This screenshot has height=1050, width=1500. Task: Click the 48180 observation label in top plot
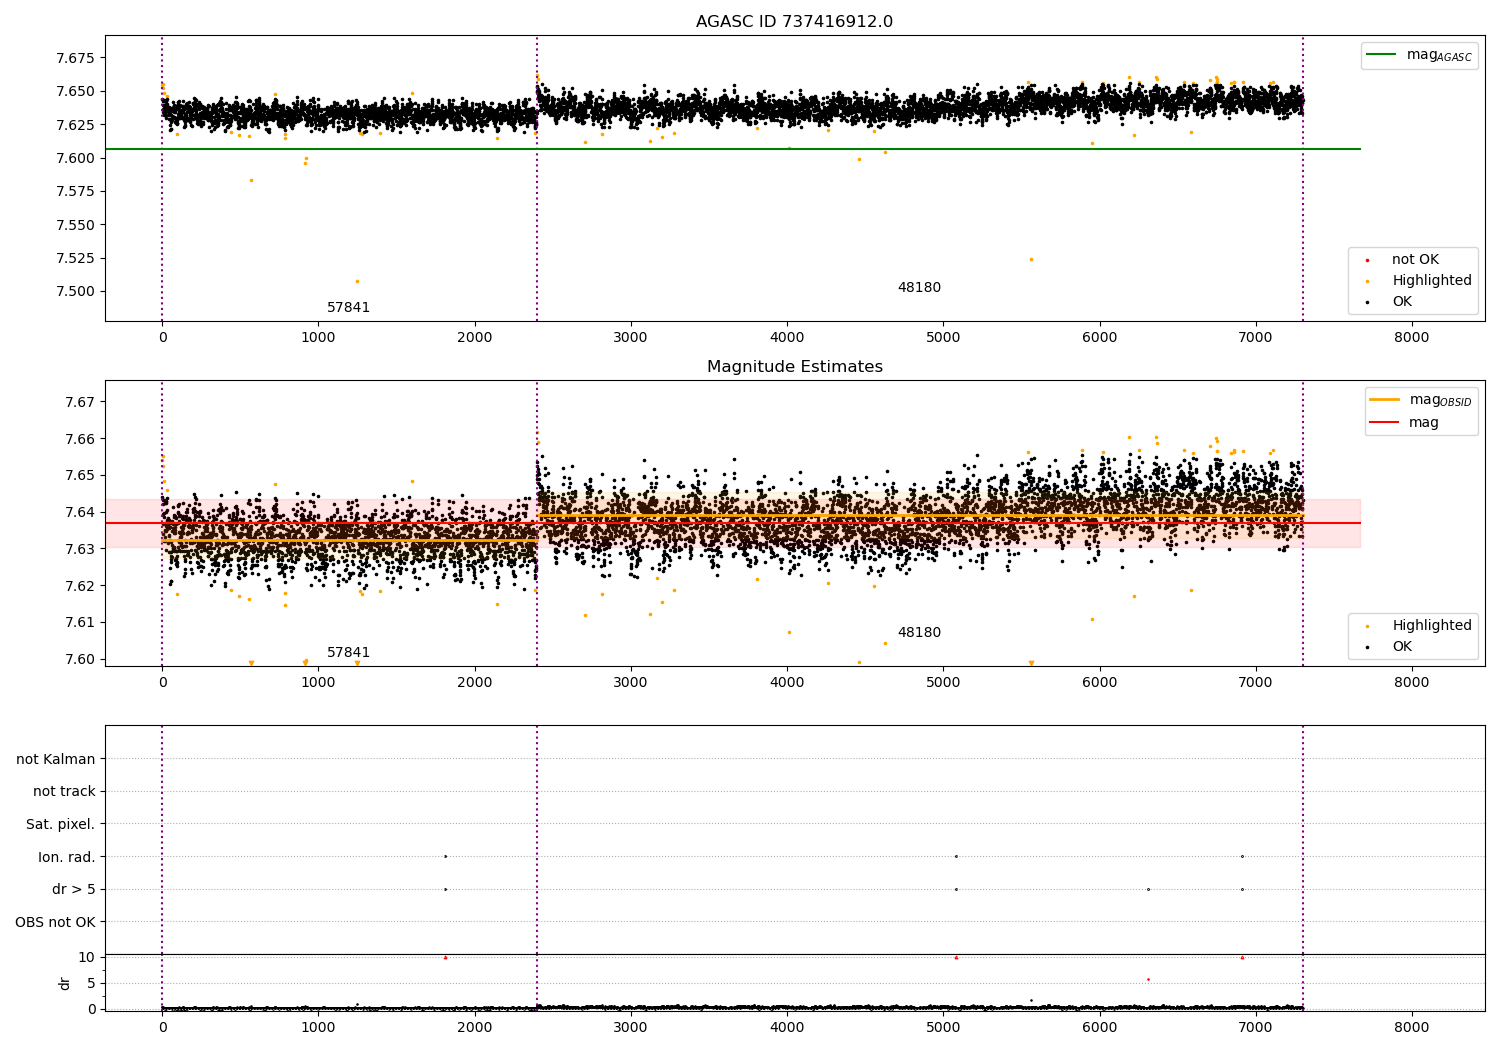pyautogui.click(x=919, y=288)
